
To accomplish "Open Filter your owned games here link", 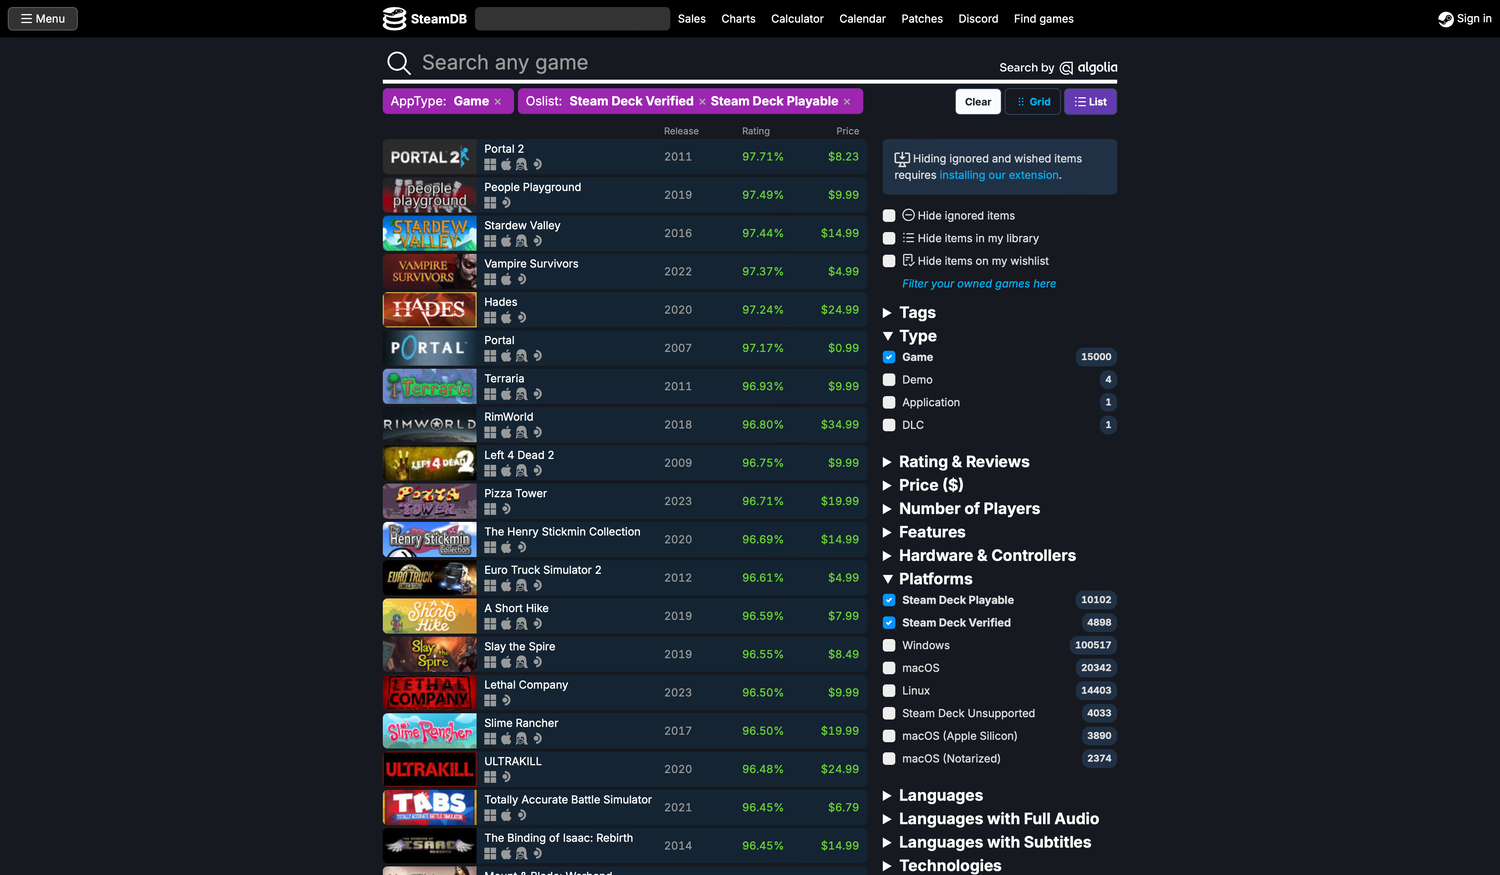I will (979, 284).
